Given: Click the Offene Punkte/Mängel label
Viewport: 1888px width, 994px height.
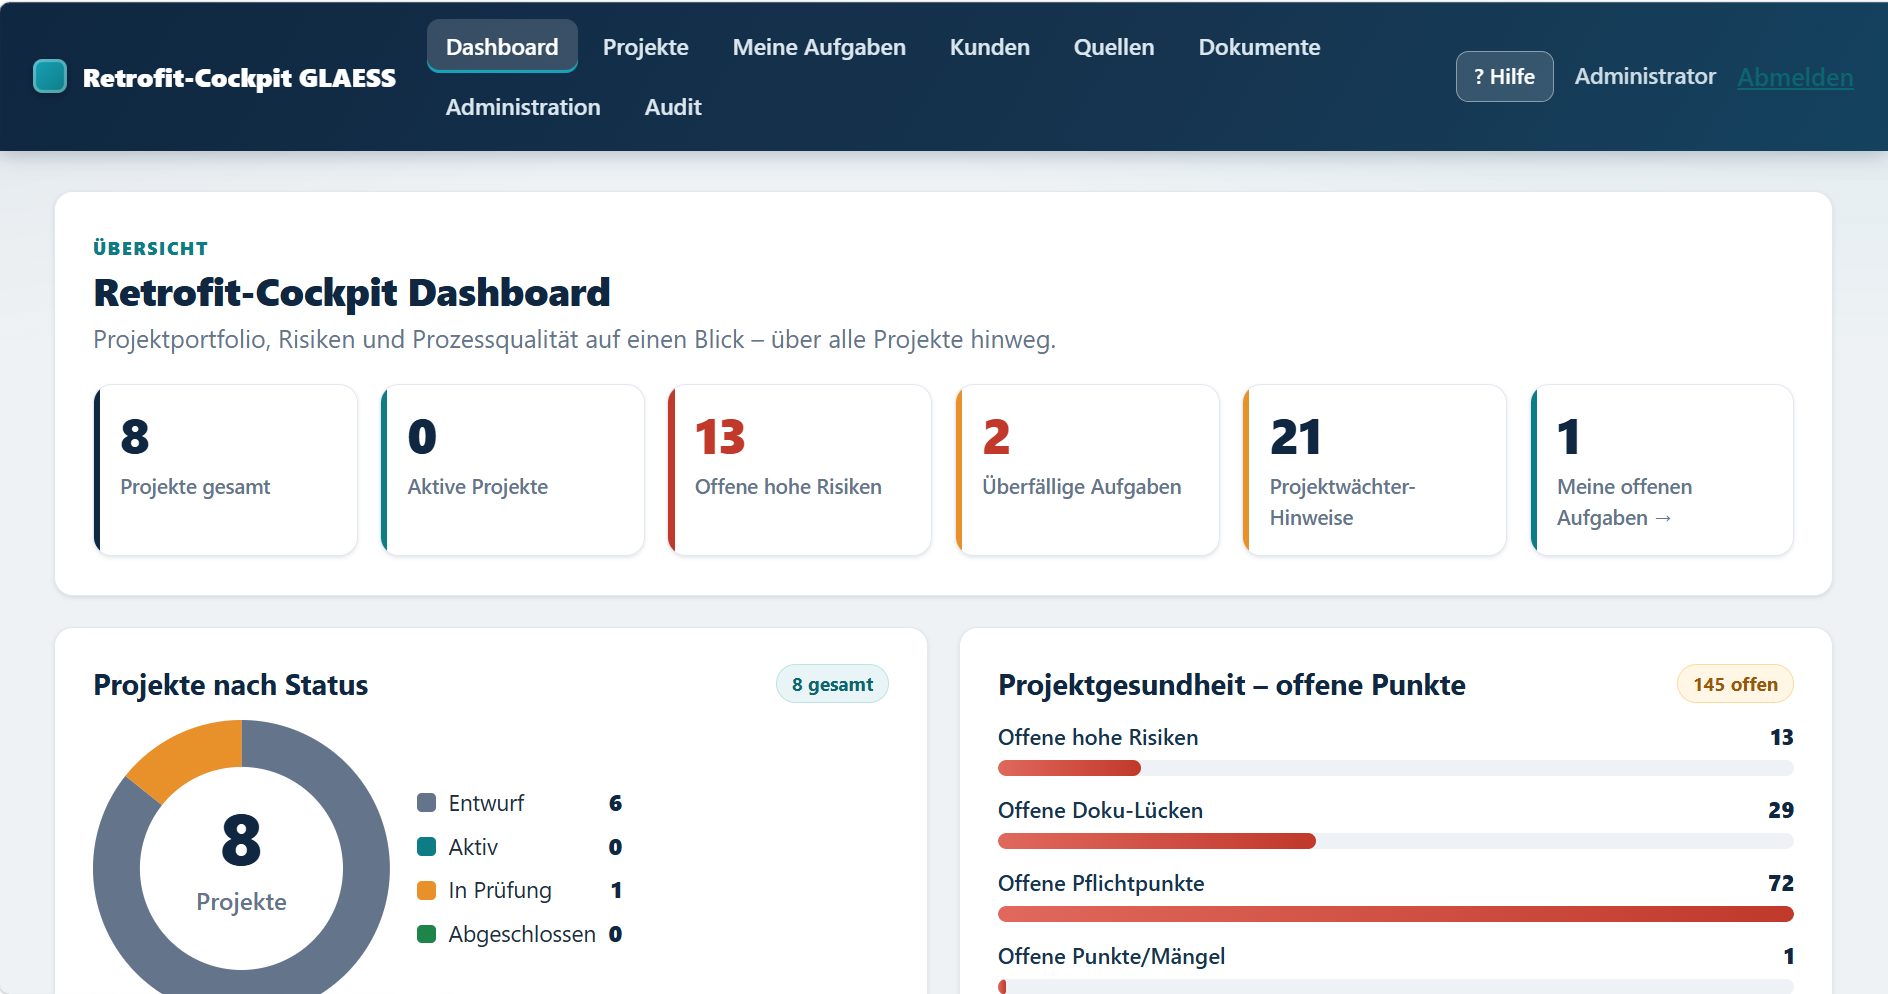Looking at the screenshot, I should pyautogui.click(x=1111, y=956).
